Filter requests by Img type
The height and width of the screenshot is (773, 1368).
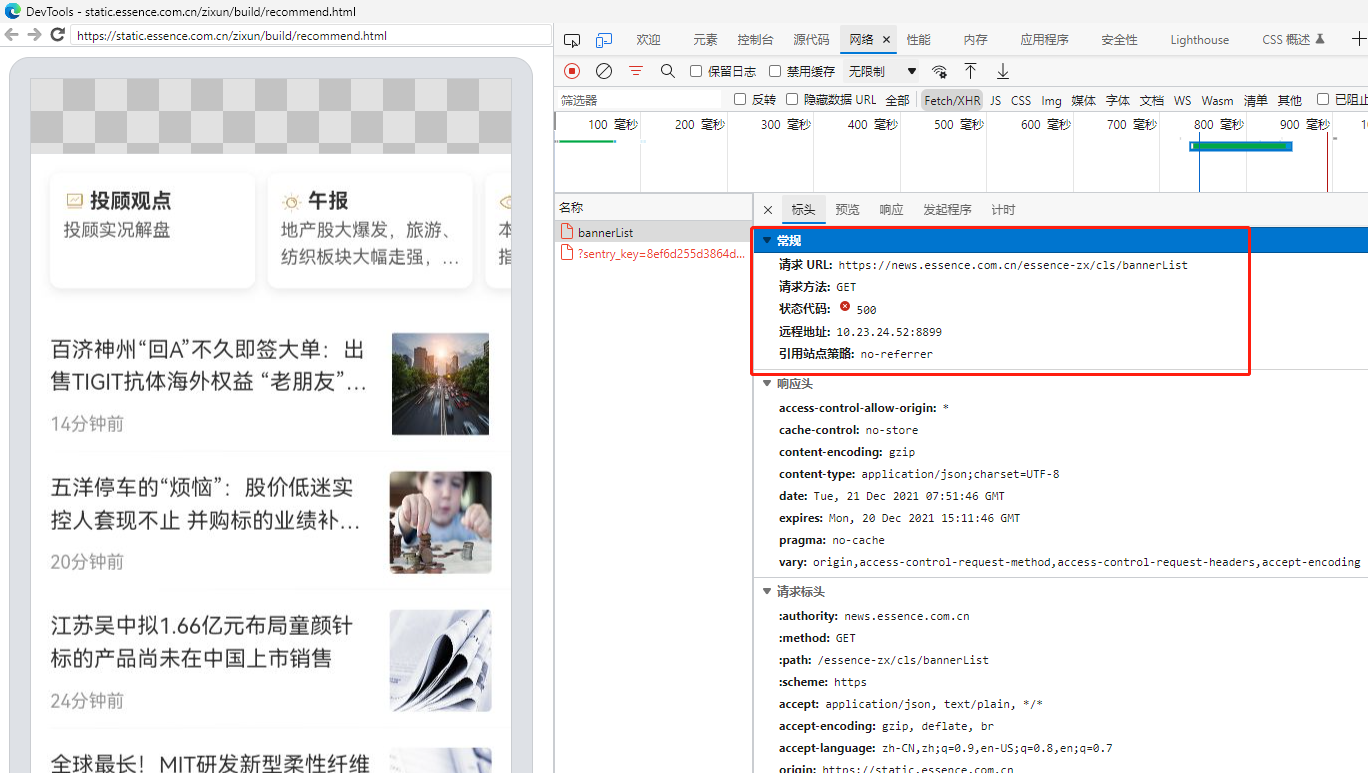click(x=1051, y=100)
